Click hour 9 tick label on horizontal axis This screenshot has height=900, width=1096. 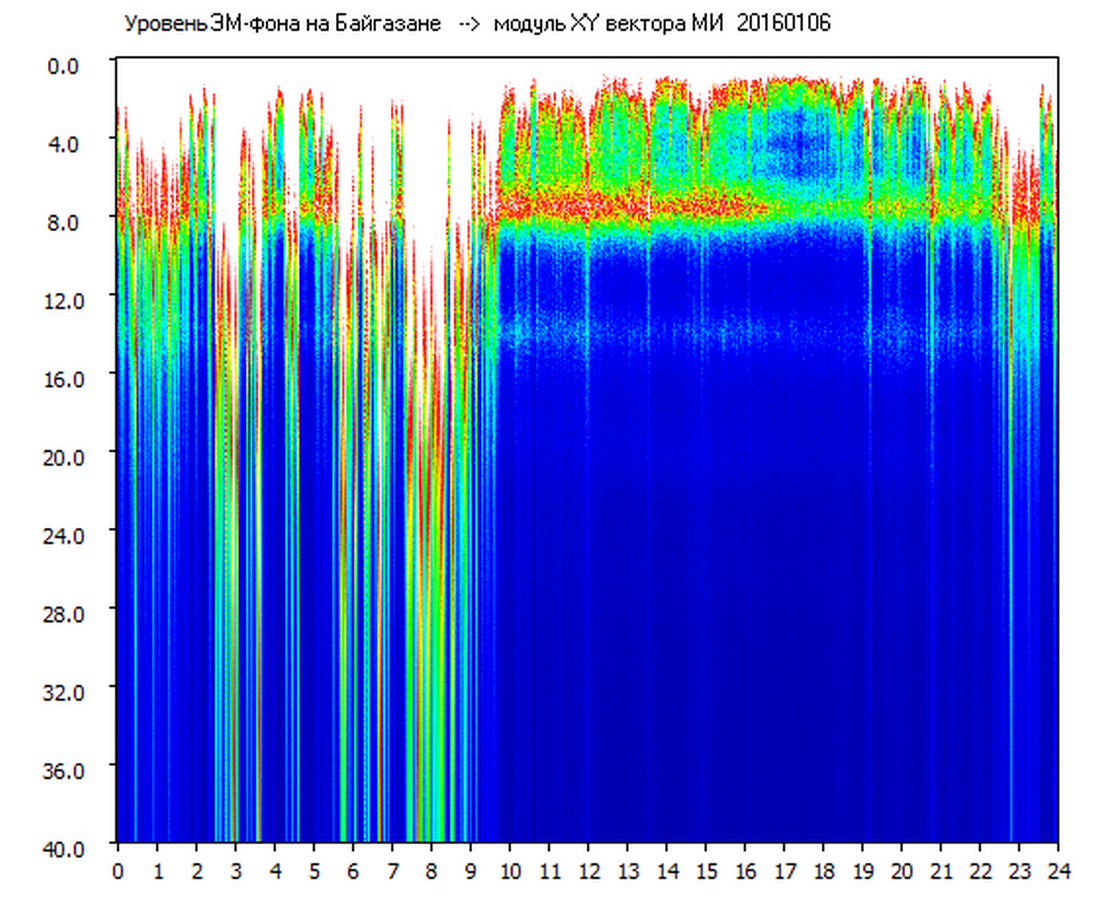[x=471, y=872]
